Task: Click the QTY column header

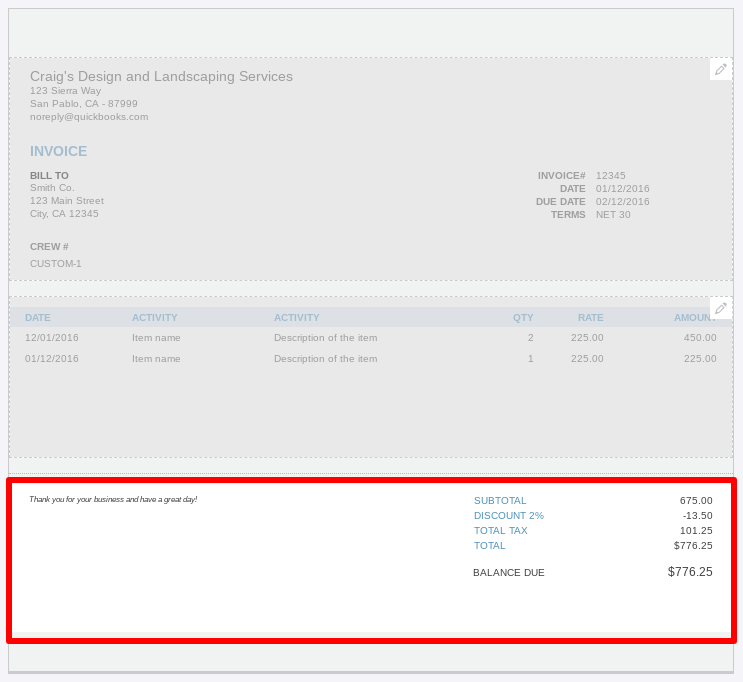Action: pyautogui.click(x=523, y=318)
